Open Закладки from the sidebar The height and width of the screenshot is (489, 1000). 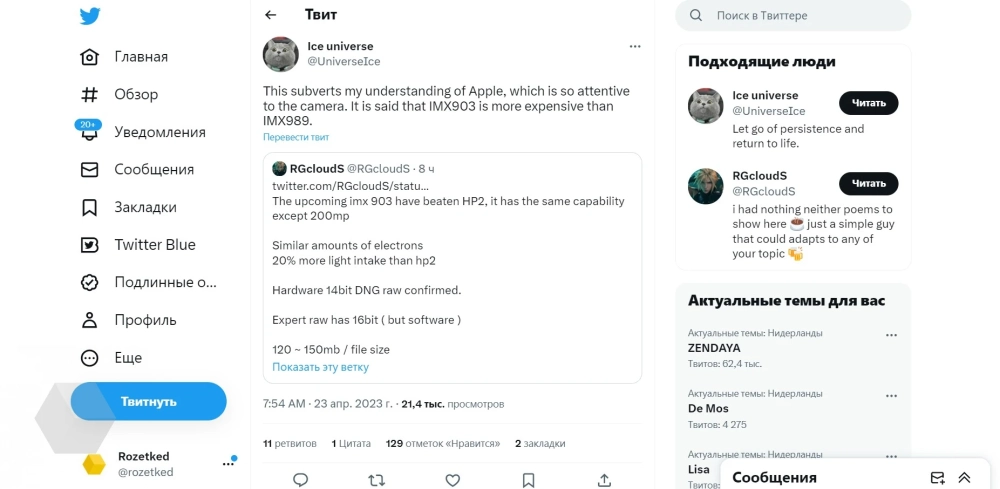145,207
